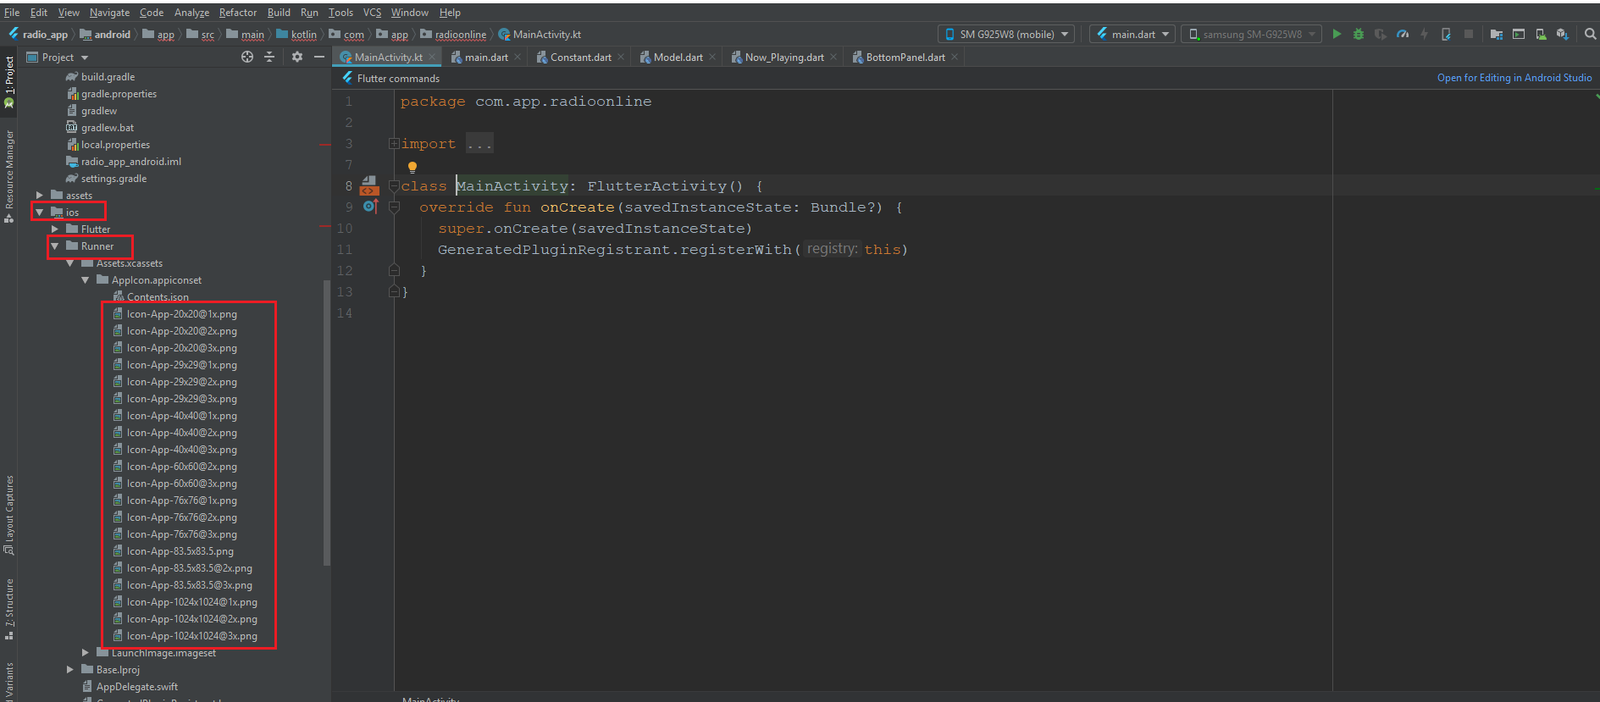1600x702 pixels.
Task: Open the SM G925W8 (mobile) device dropdown
Action: coord(1006,34)
